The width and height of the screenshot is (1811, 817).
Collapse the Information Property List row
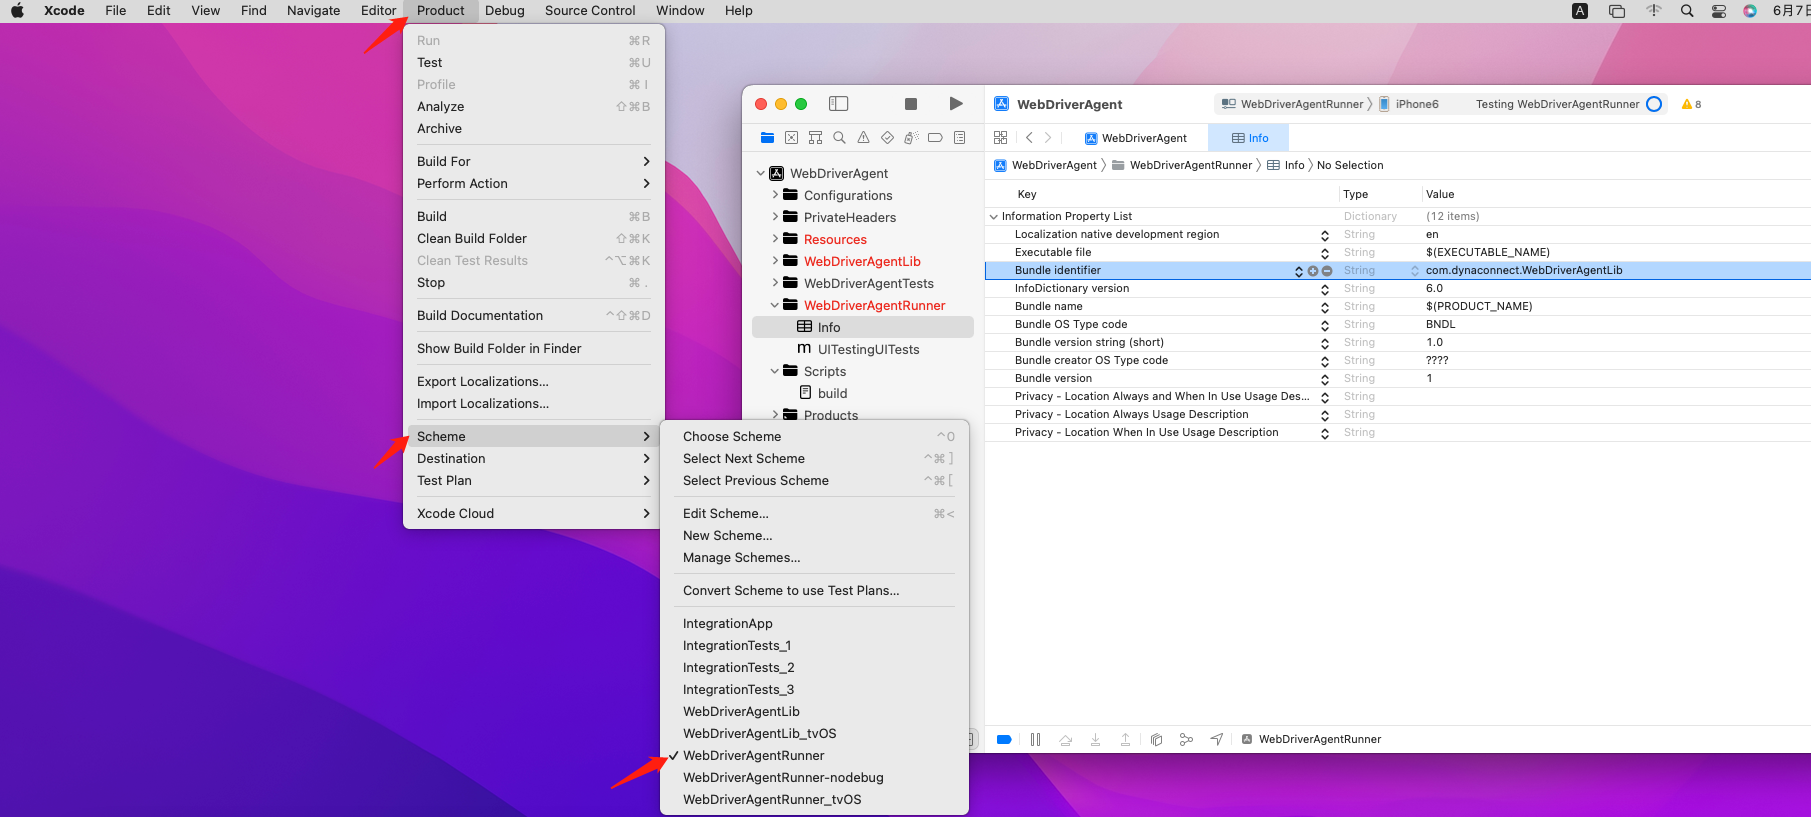(x=993, y=217)
